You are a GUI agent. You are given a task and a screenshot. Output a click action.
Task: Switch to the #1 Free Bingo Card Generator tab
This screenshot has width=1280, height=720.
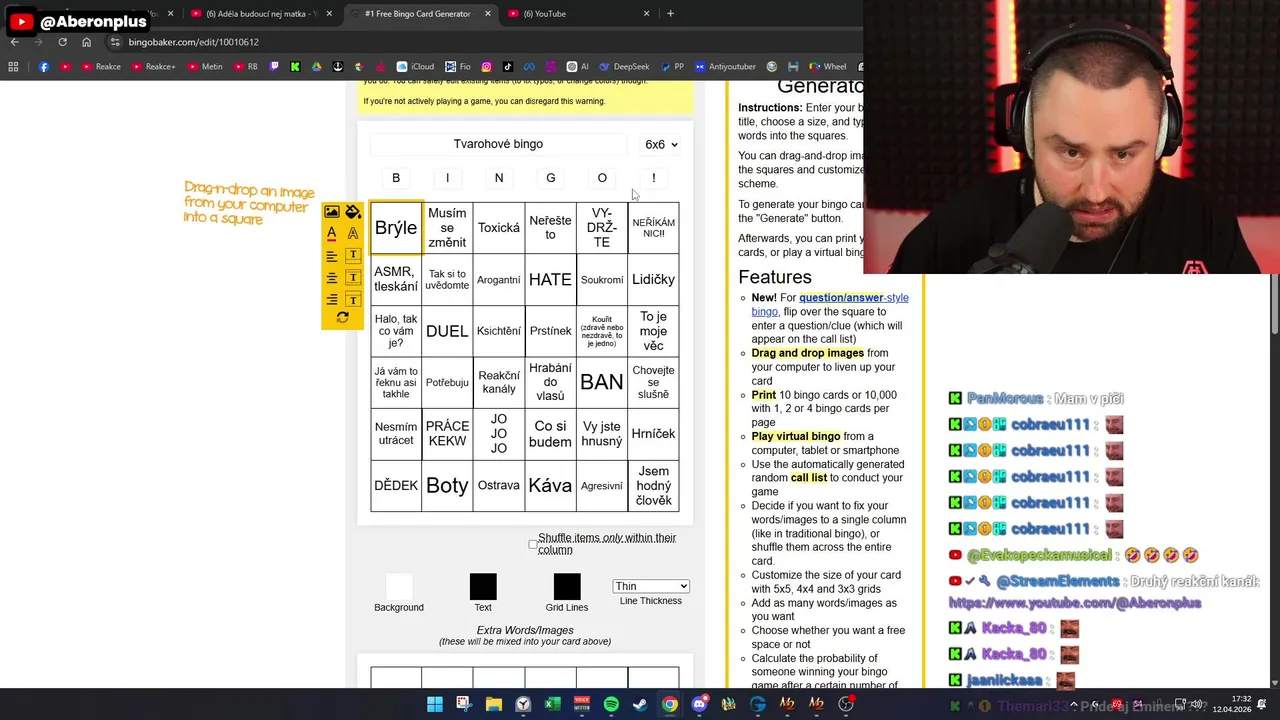pos(420,14)
